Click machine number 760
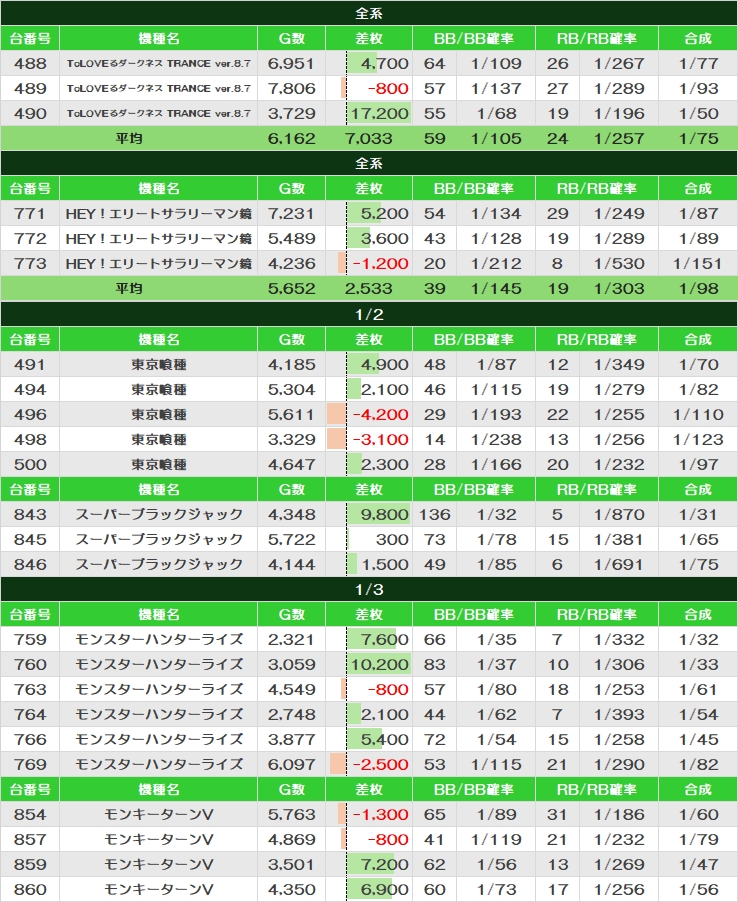This screenshot has width=738, height=902. 30,664
